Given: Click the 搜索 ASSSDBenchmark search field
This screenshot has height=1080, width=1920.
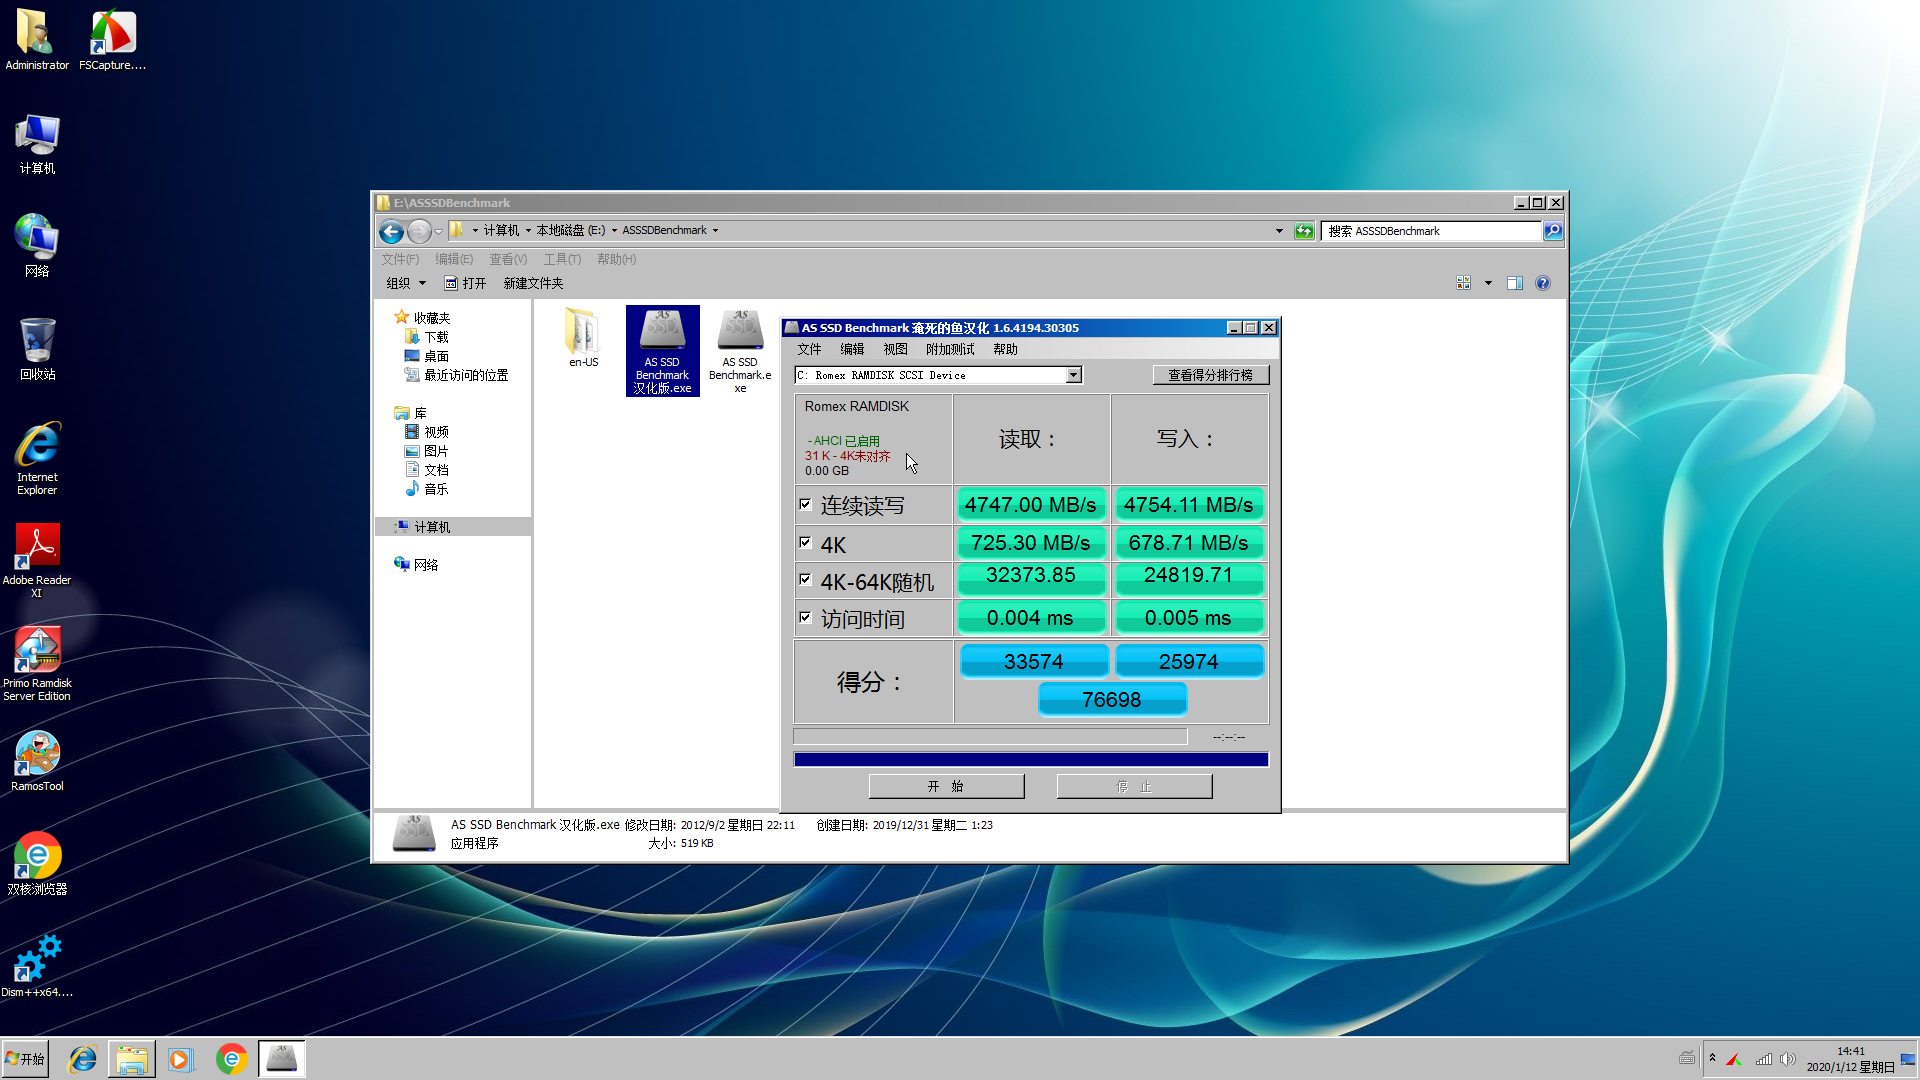Looking at the screenshot, I should coord(1430,231).
